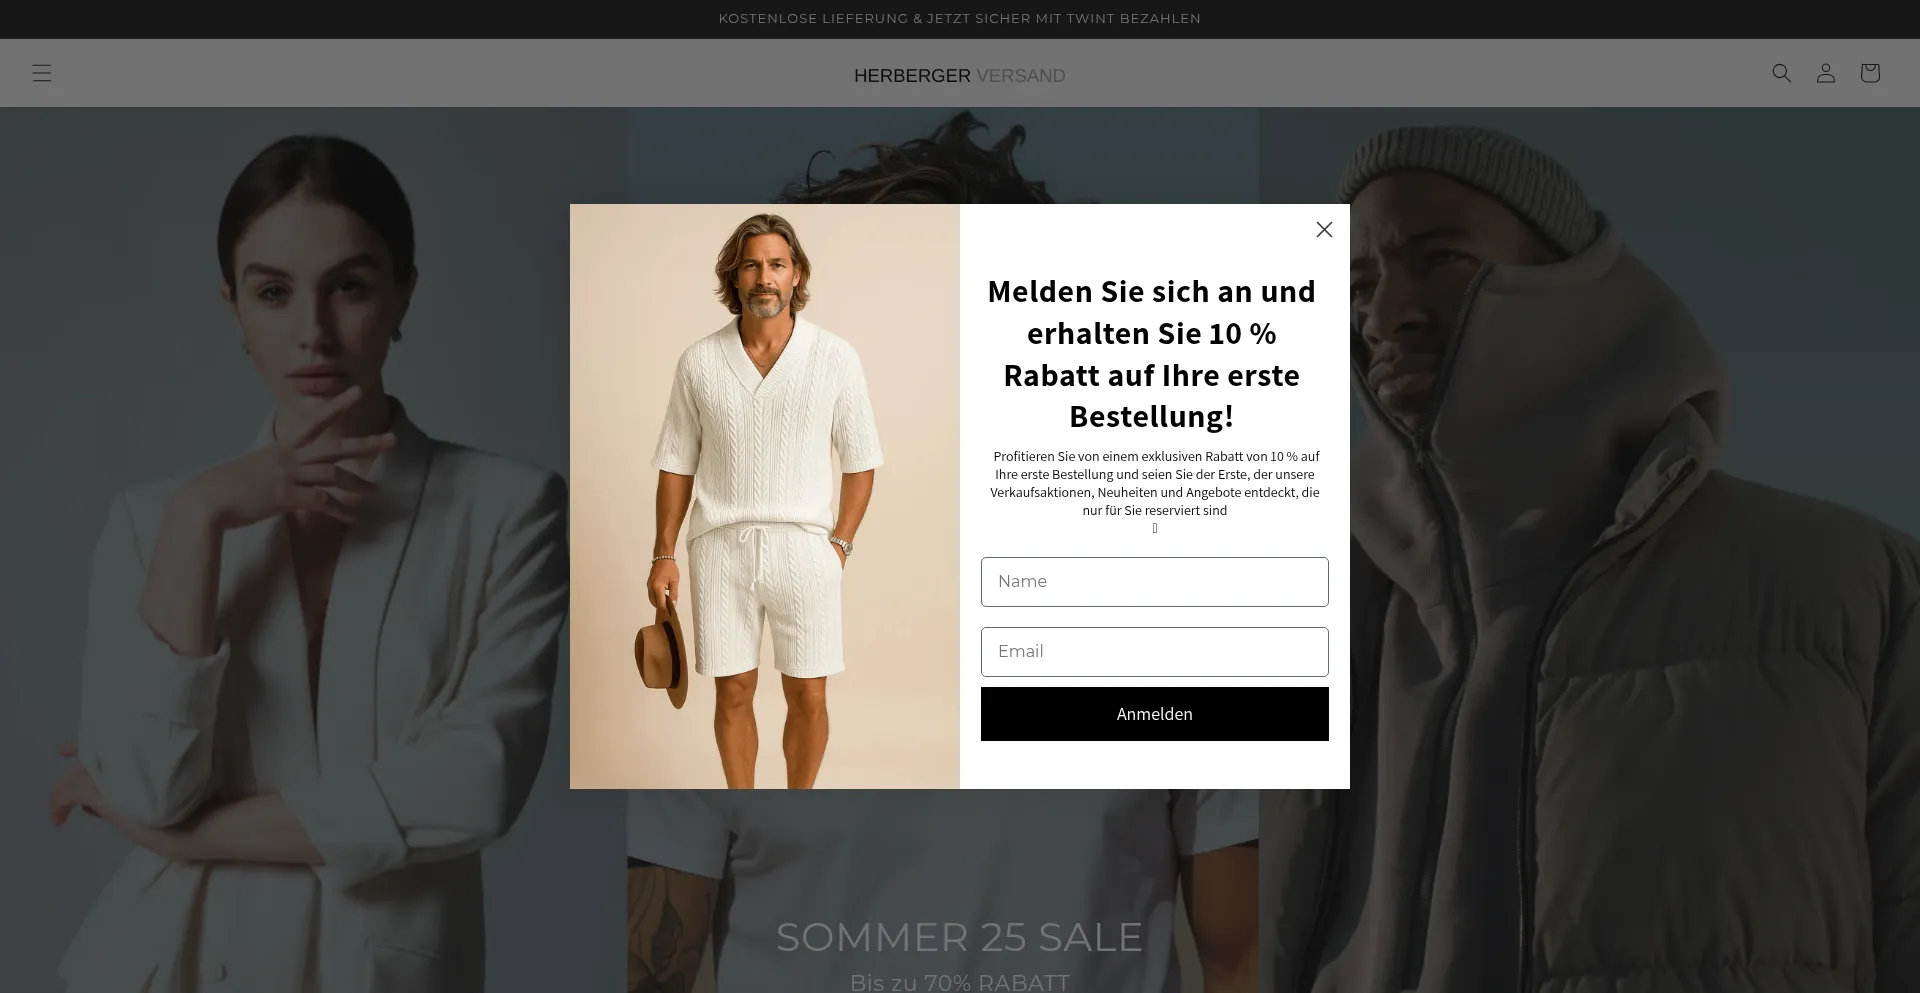
Task: Focus the Name input field
Action: click(1154, 582)
